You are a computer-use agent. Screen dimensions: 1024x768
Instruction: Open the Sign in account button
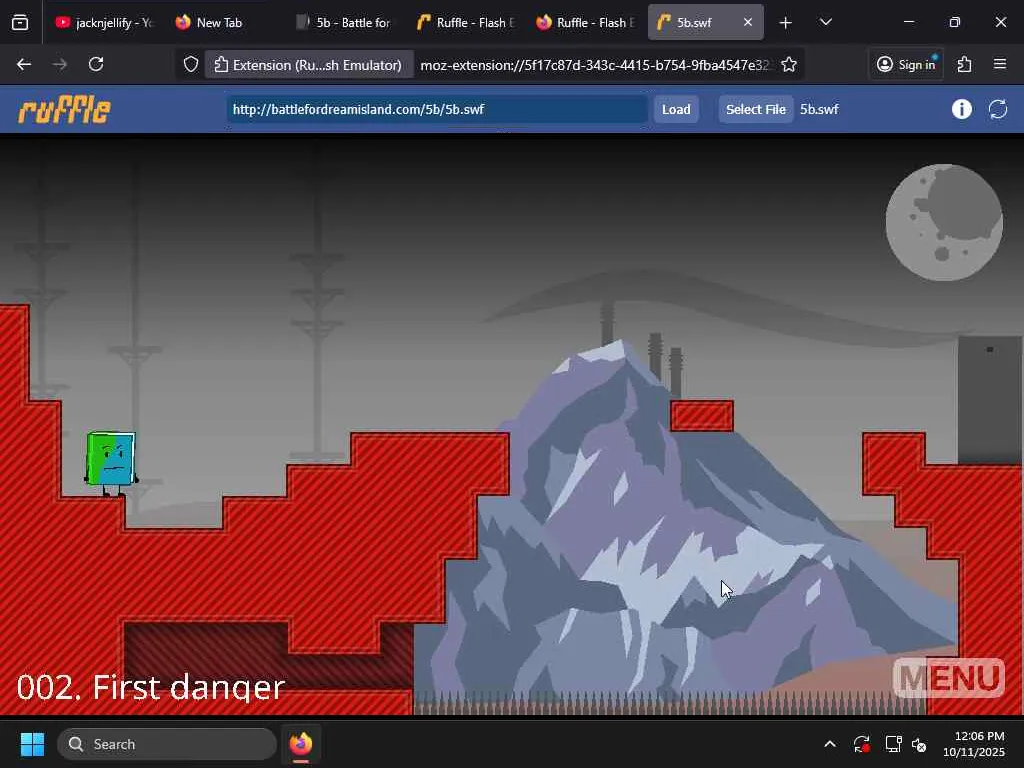click(x=906, y=64)
